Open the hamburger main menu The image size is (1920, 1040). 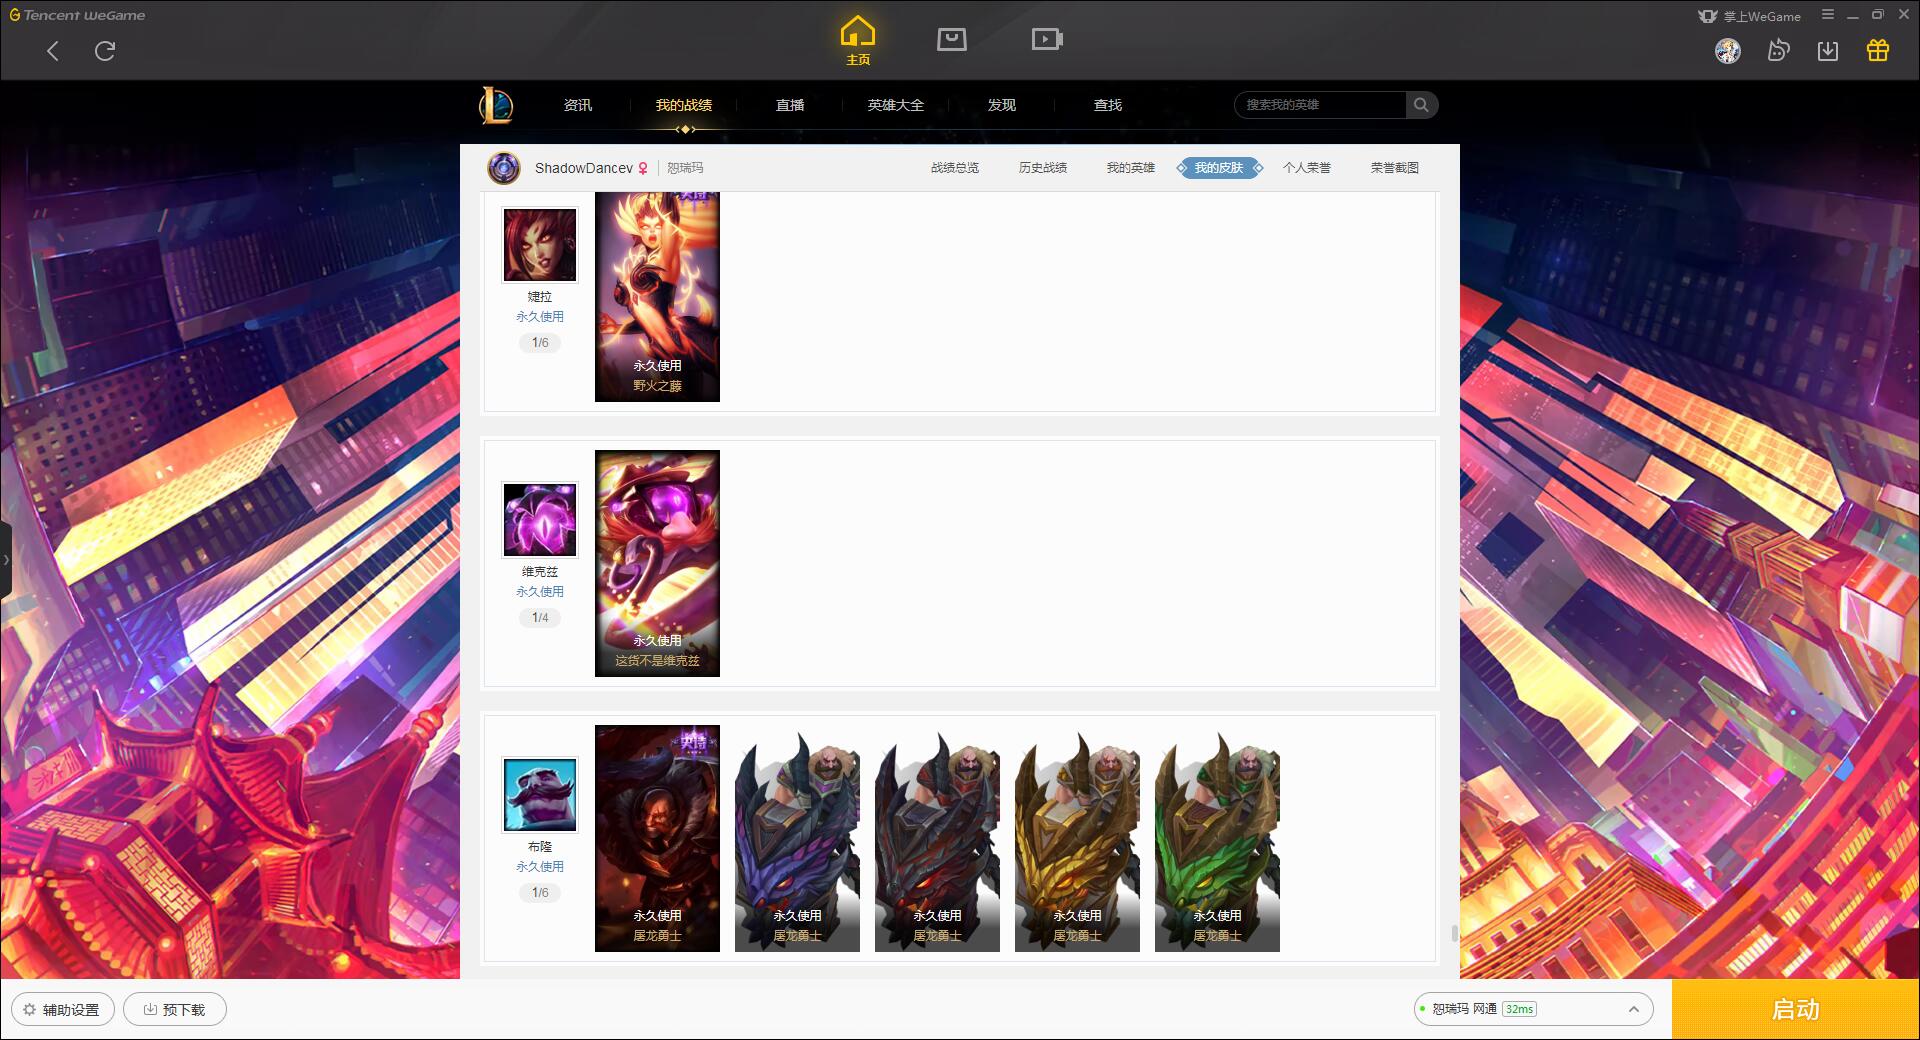(1828, 15)
